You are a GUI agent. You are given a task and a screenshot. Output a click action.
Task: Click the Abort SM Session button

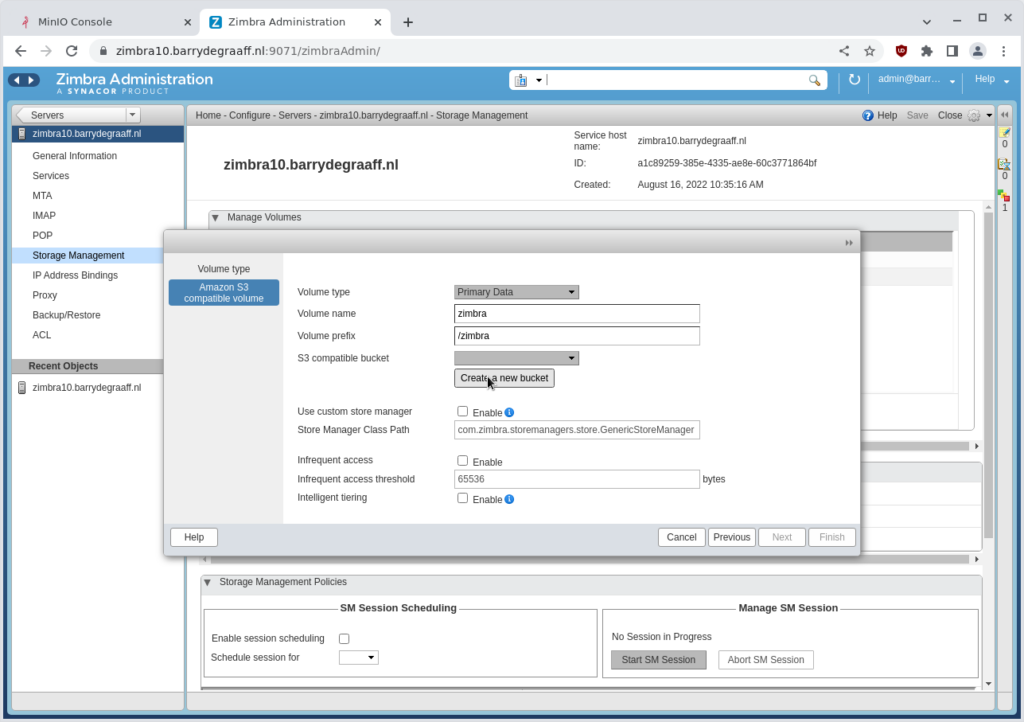pos(765,660)
